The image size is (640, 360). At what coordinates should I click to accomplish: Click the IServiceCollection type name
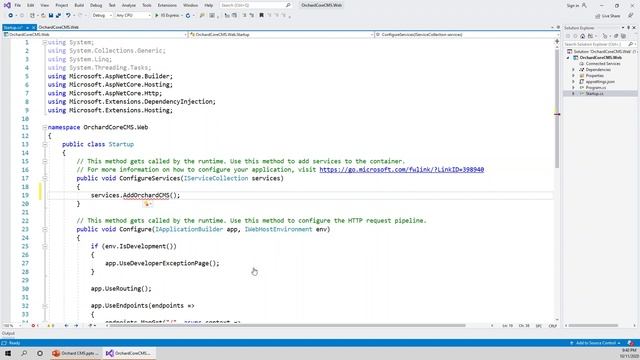click(x=216, y=178)
